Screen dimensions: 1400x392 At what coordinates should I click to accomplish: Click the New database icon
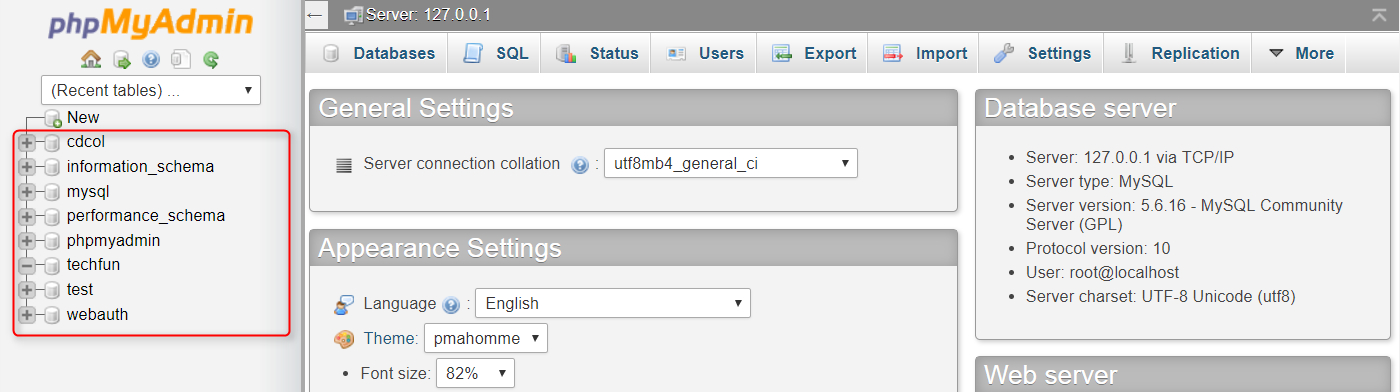[53, 118]
